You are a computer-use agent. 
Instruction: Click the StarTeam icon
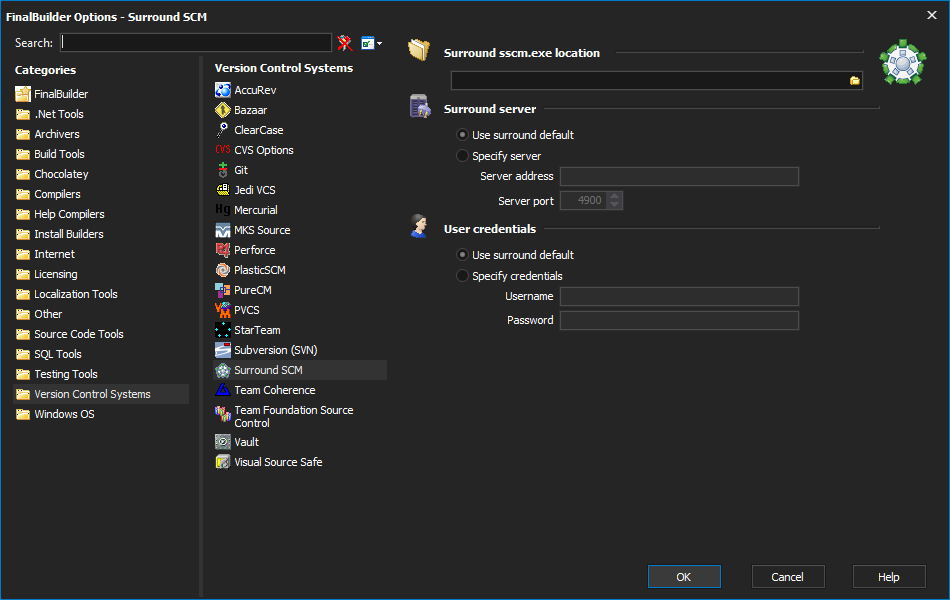point(223,330)
